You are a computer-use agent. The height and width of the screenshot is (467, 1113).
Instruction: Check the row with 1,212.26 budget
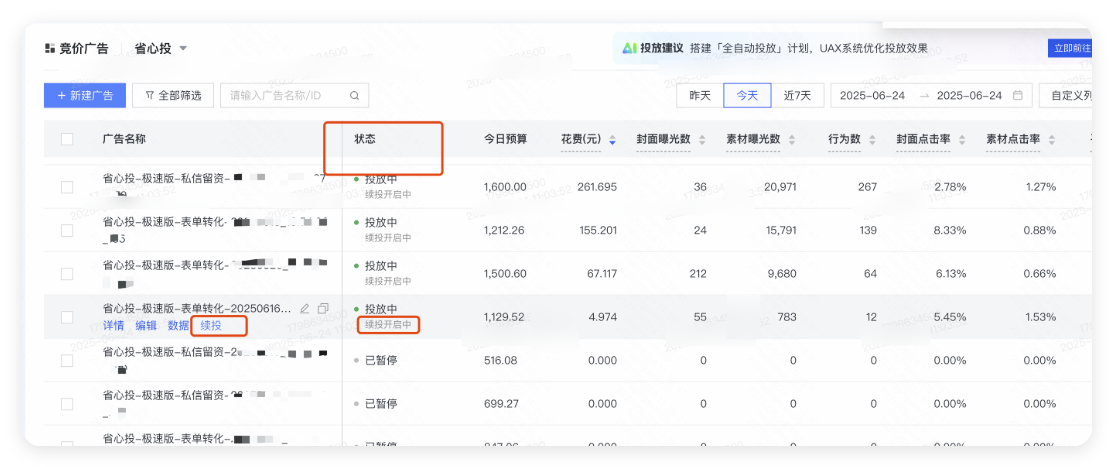[x=67, y=231]
